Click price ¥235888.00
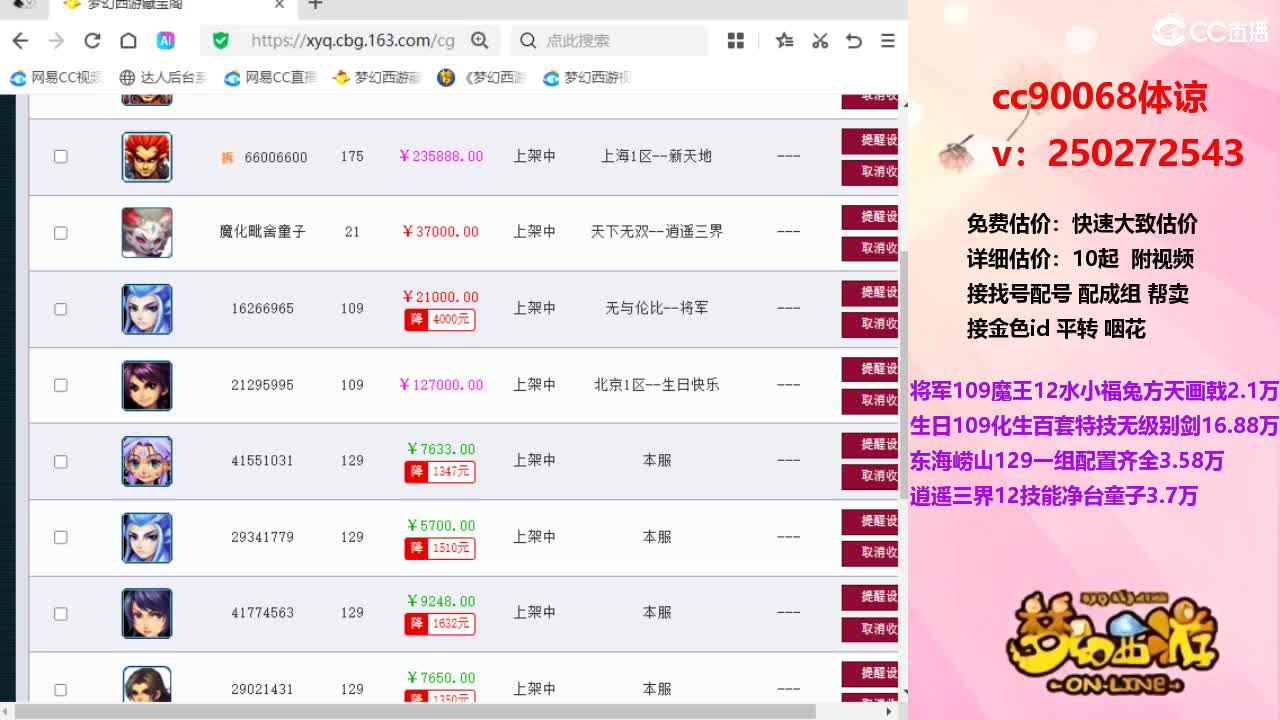Screen dimensions: 1280x720 (x=441, y=157)
